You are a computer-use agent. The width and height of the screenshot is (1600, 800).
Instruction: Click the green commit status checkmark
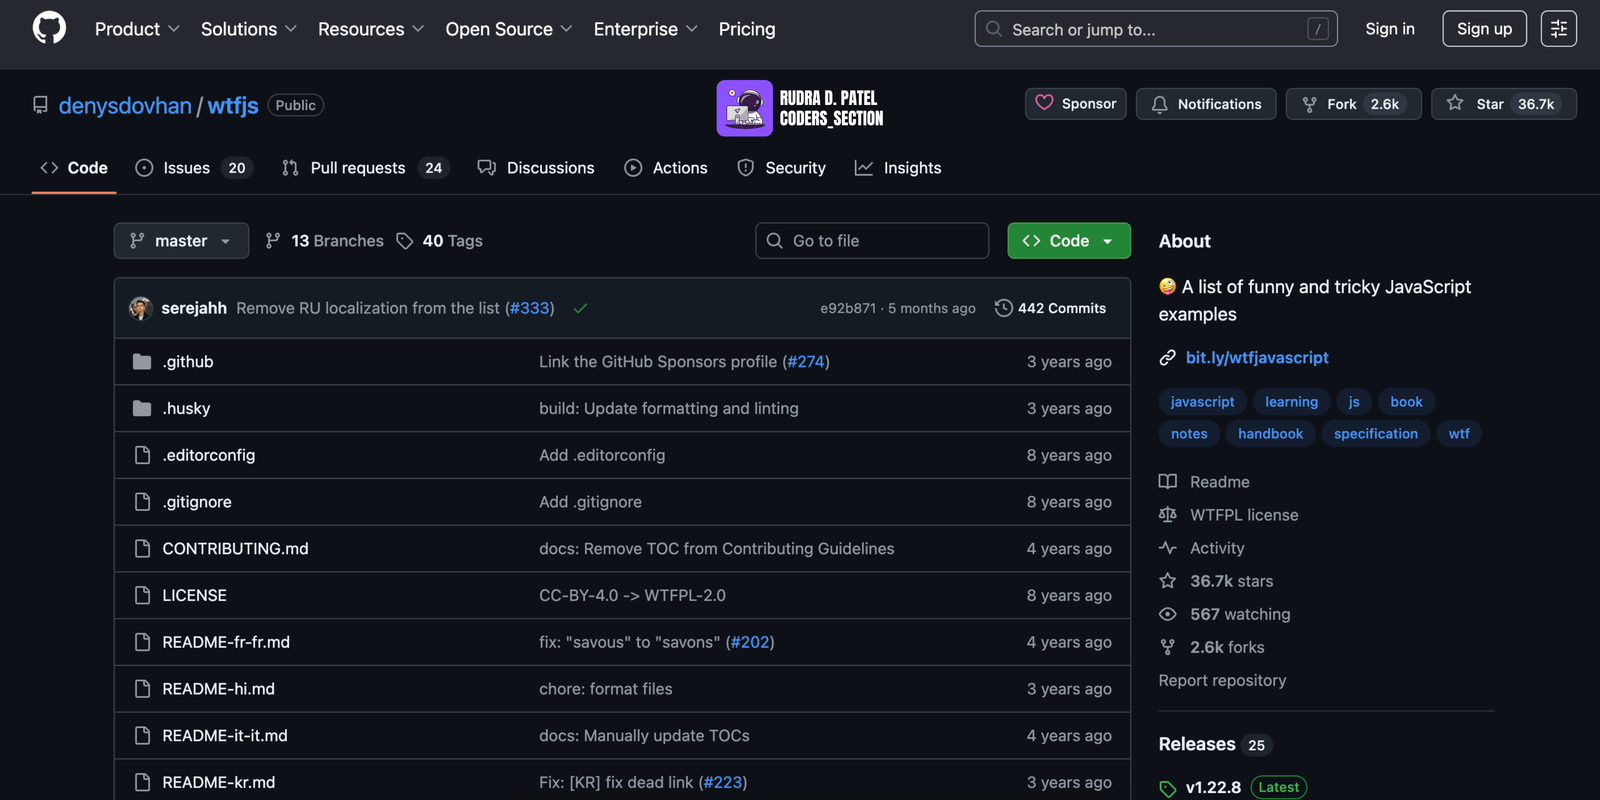point(580,308)
